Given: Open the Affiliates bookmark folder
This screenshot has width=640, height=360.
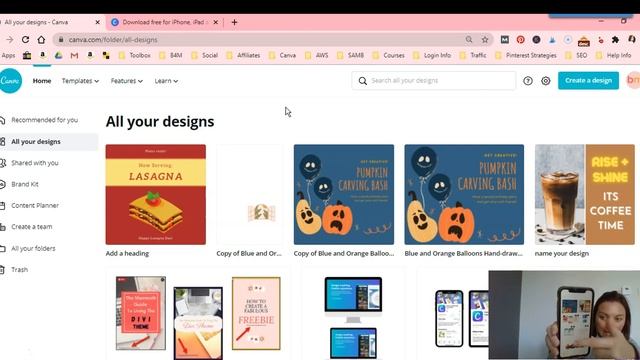Looking at the screenshot, I should click(243, 55).
